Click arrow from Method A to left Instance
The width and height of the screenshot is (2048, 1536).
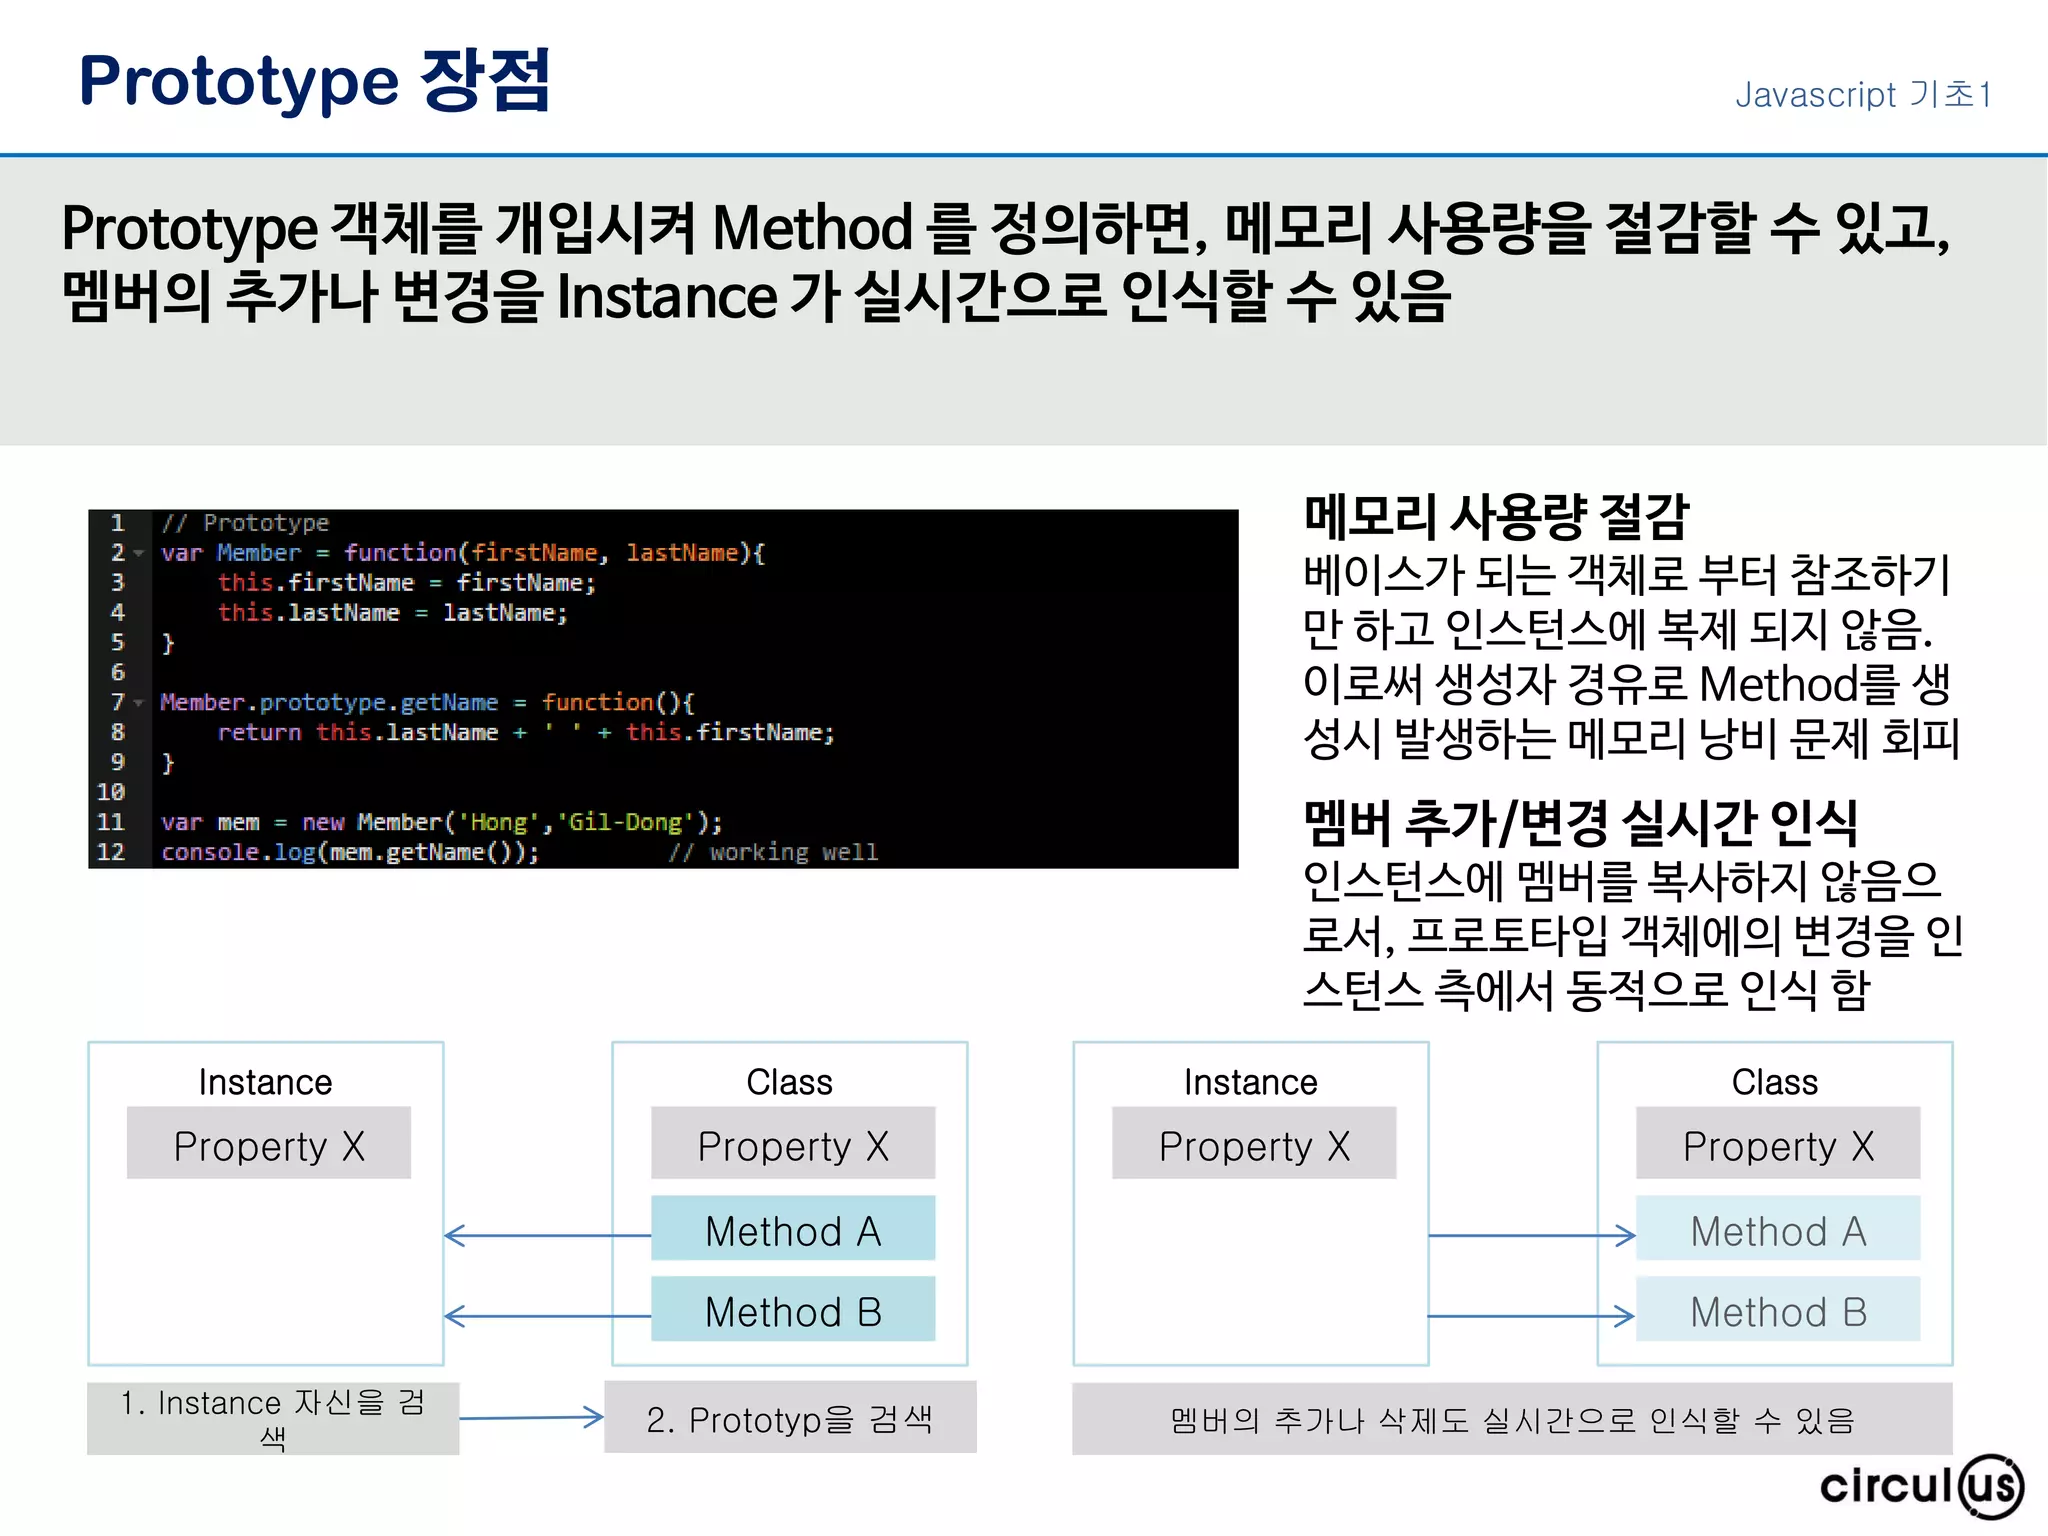[x=546, y=1236]
